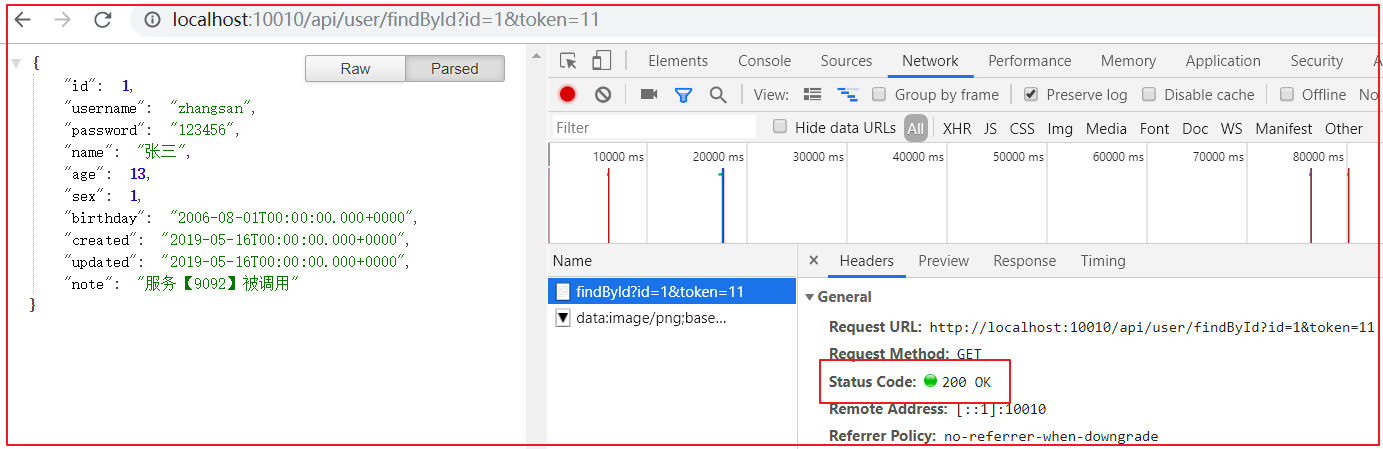1383x449 pixels.
Task: Filter requests by JS
Action: (x=990, y=128)
